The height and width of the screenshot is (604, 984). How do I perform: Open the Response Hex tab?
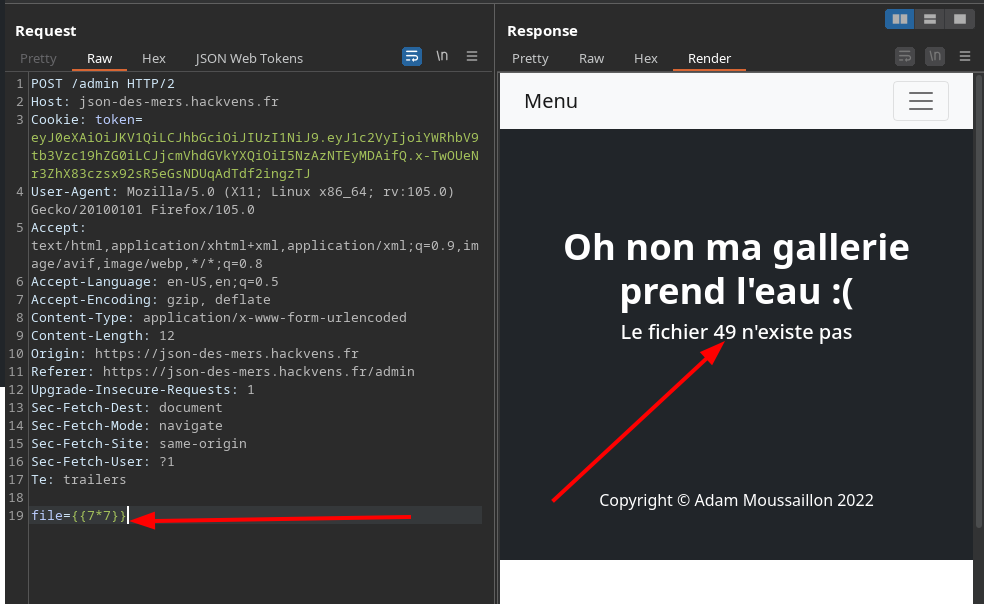click(646, 59)
